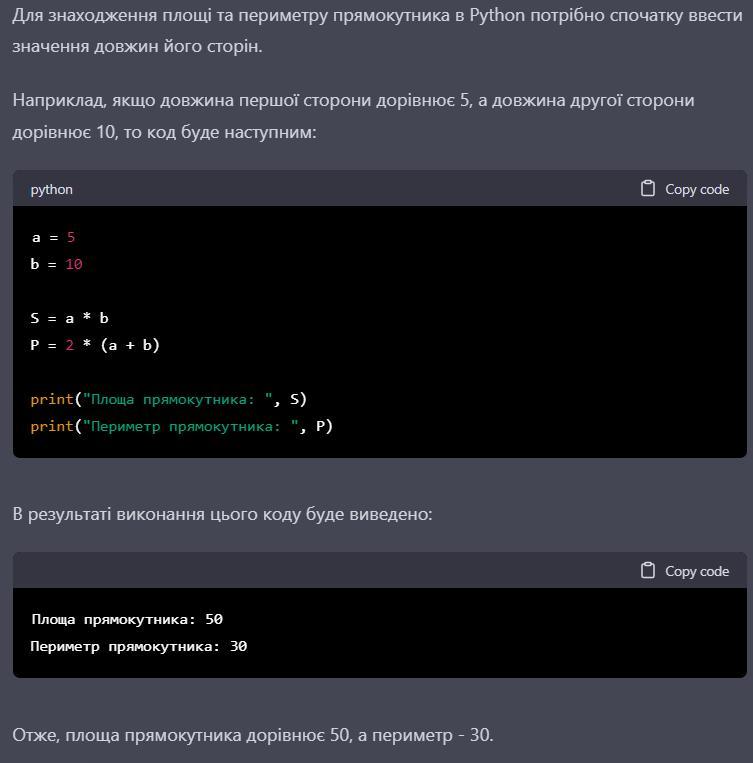The height and width of the screenshot is (763, 753).
Task: Click the first print keyword in the code
Action: [52, 399]
